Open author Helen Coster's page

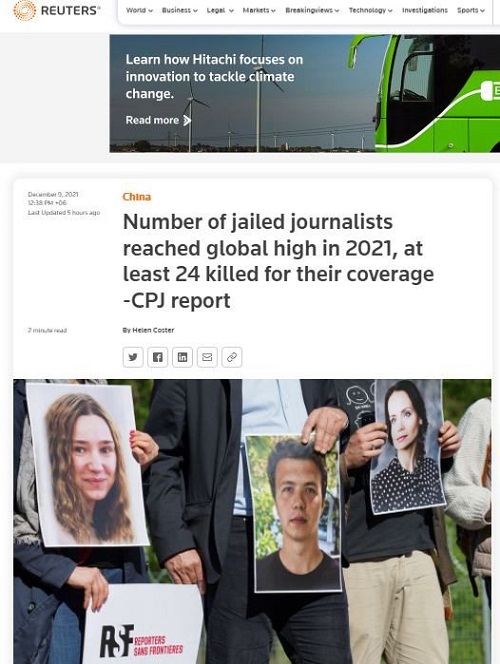(x=153, y=330)
